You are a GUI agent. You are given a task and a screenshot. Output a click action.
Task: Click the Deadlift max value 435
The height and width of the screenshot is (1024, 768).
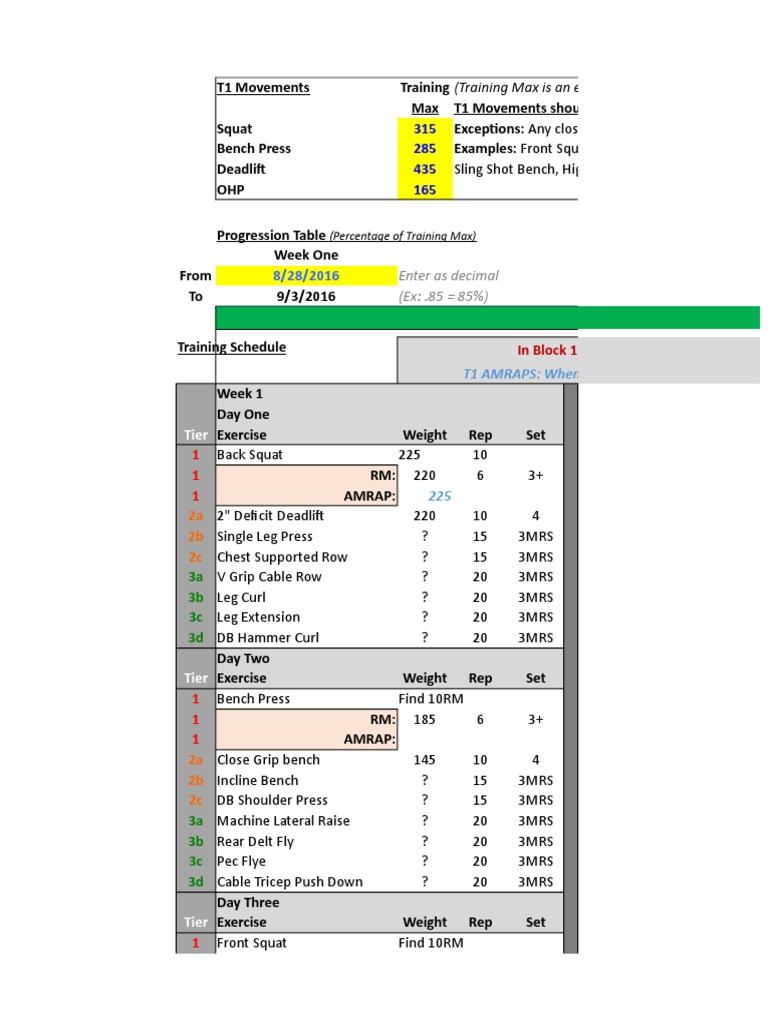pos(424,169)
